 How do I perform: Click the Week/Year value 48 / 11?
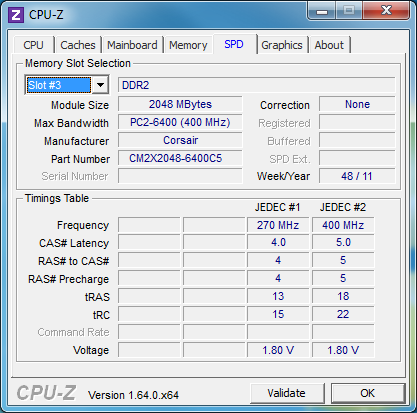tap(357, 176)
